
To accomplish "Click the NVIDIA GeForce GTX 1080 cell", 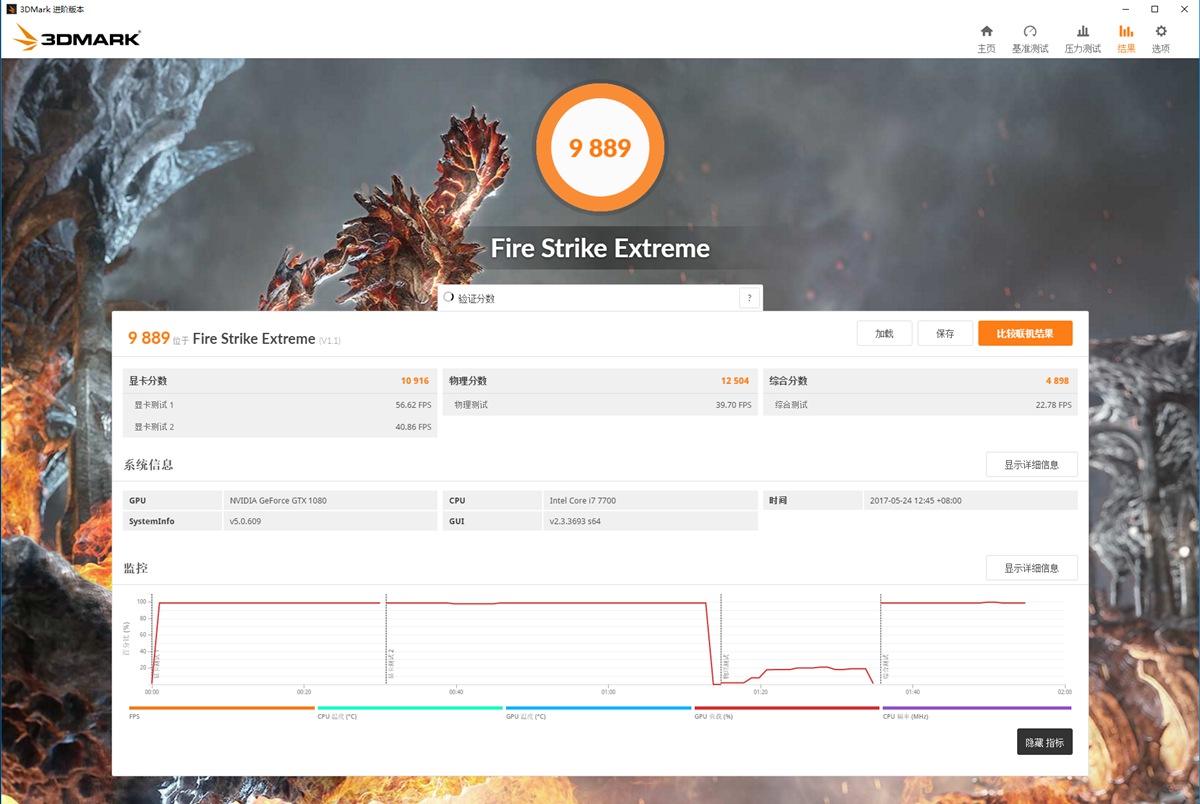I will [x=330, y=500].
